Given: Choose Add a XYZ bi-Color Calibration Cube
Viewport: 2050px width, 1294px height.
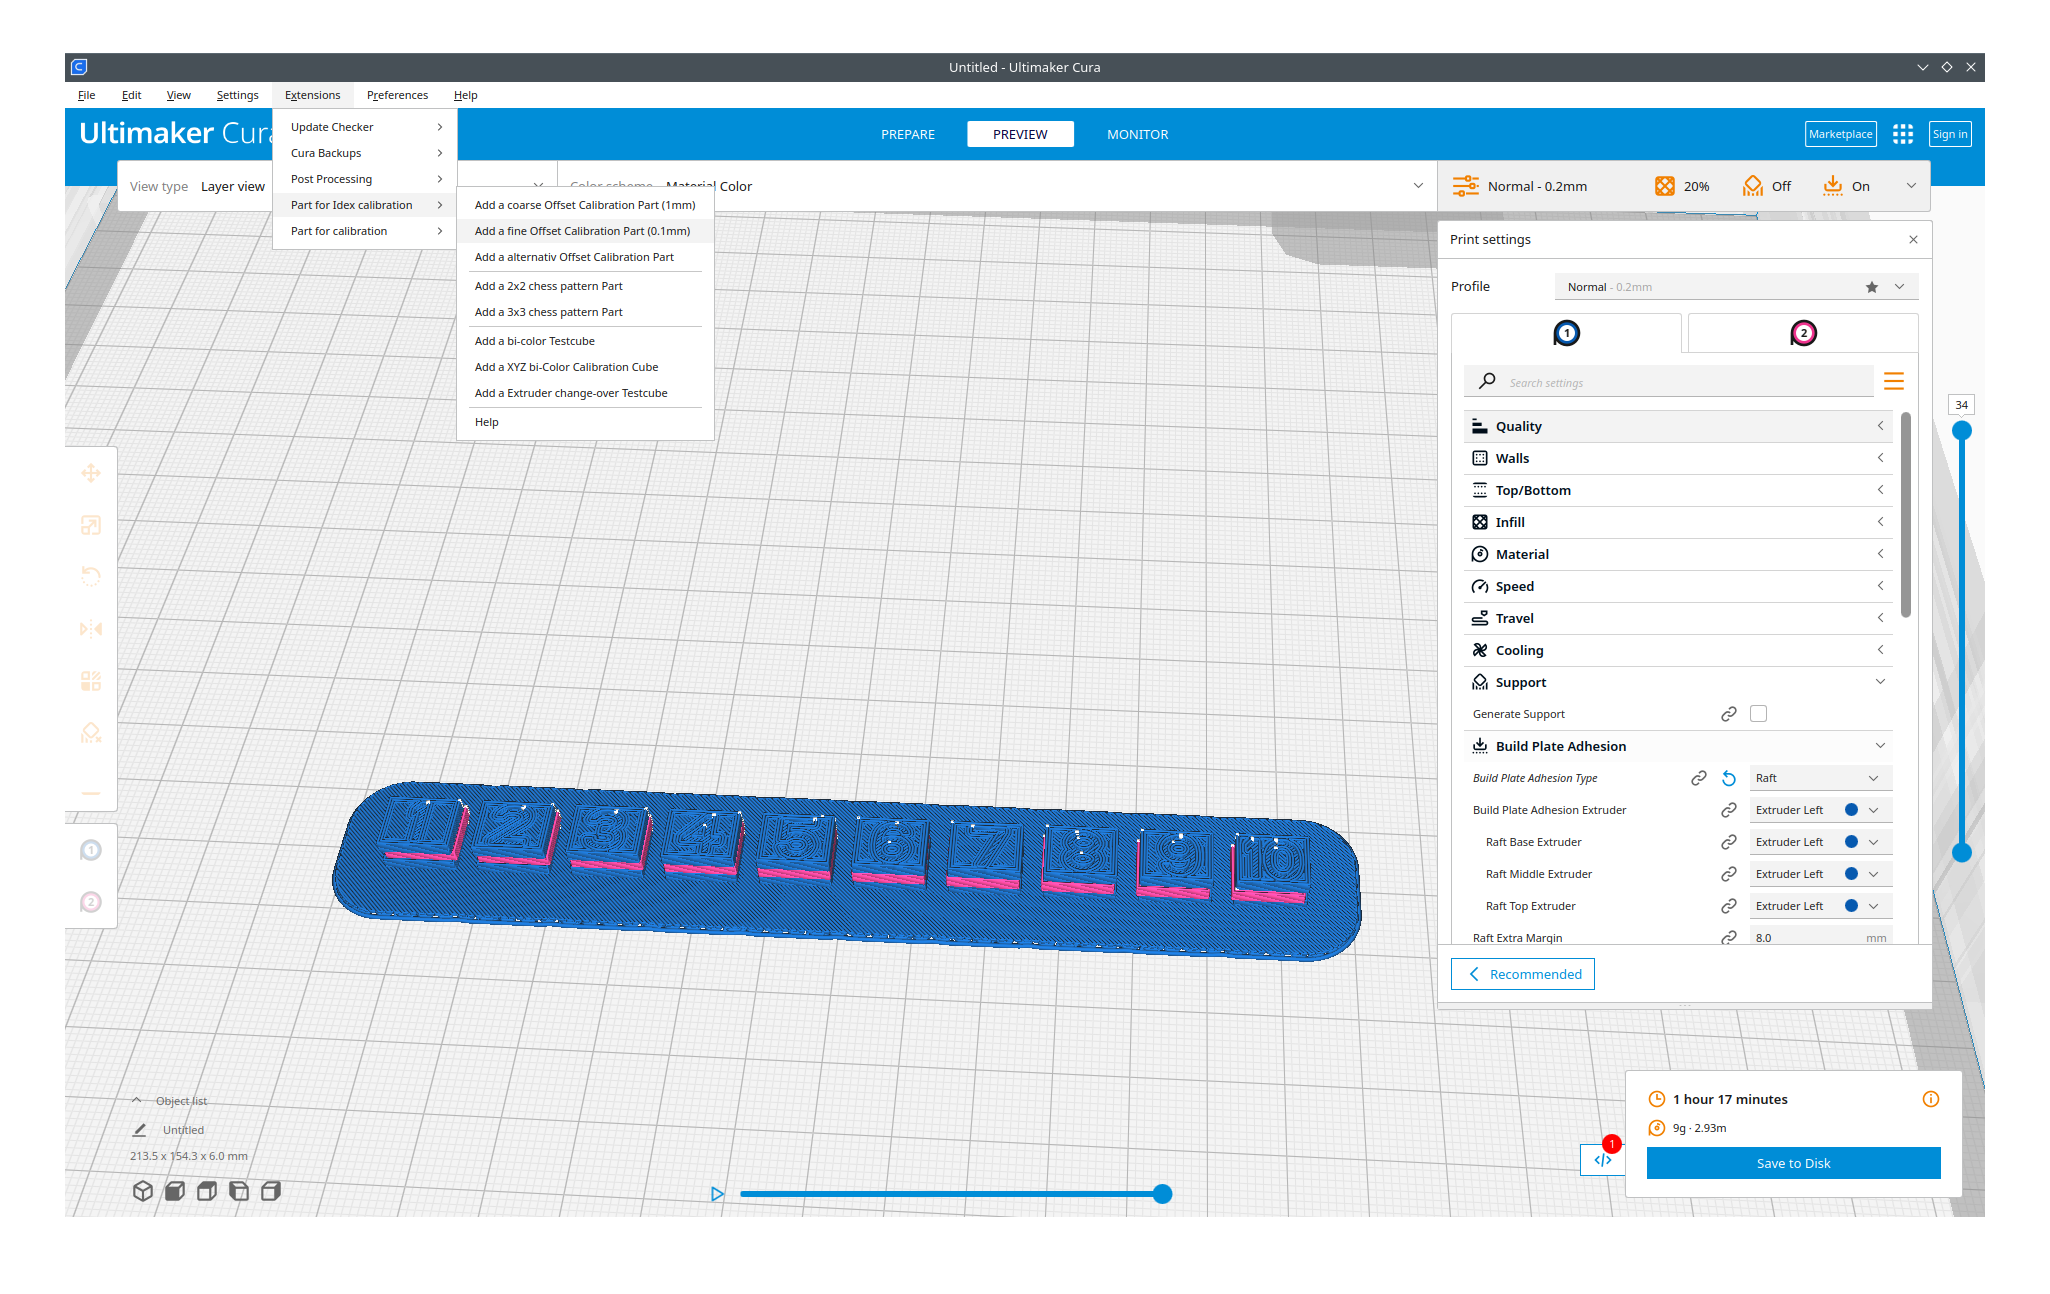Looking at the screenshot, I should click(x=585, y=367).
